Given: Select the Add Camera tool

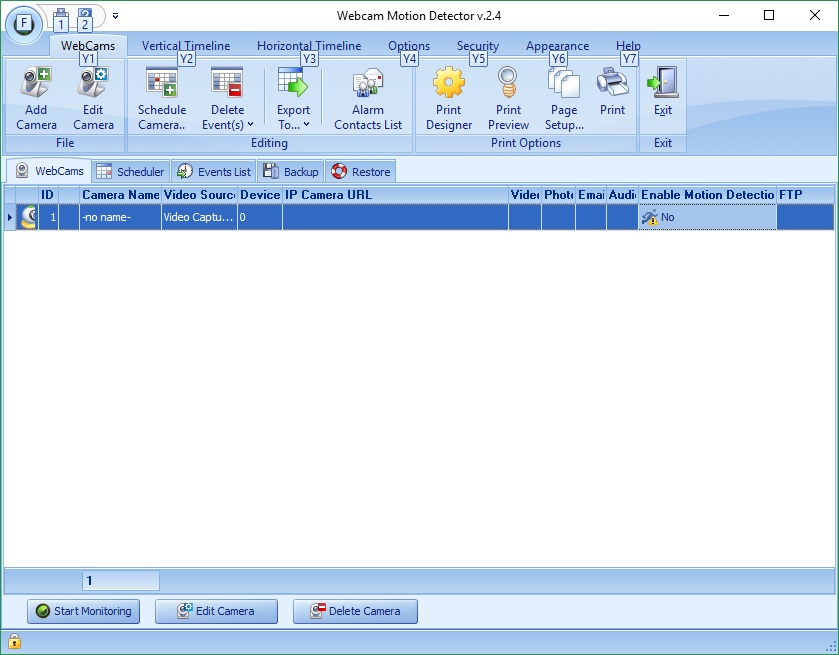Looking at the screenshot, I should pos(35,95).
